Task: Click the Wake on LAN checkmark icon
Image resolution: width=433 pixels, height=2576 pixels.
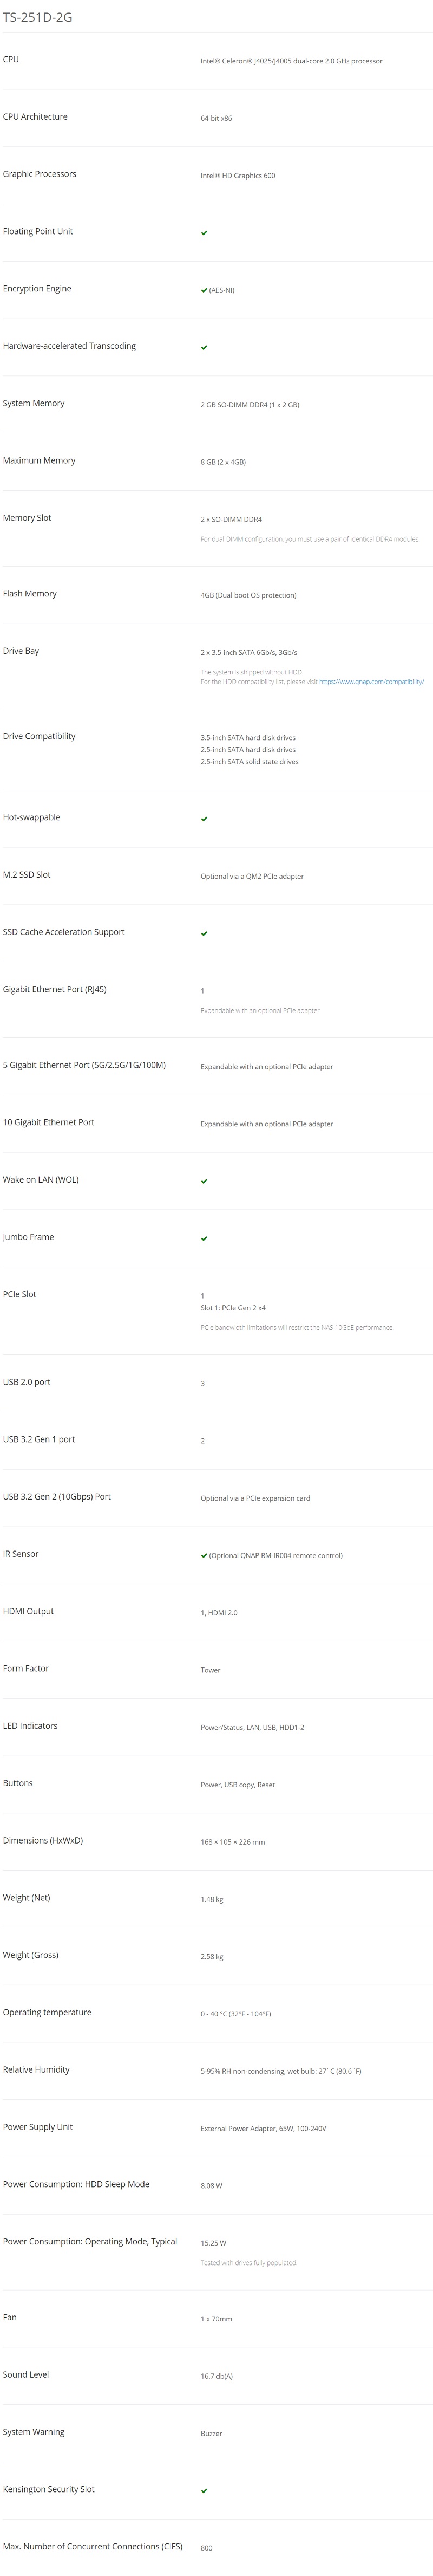Action: [x=204, y=1181]
